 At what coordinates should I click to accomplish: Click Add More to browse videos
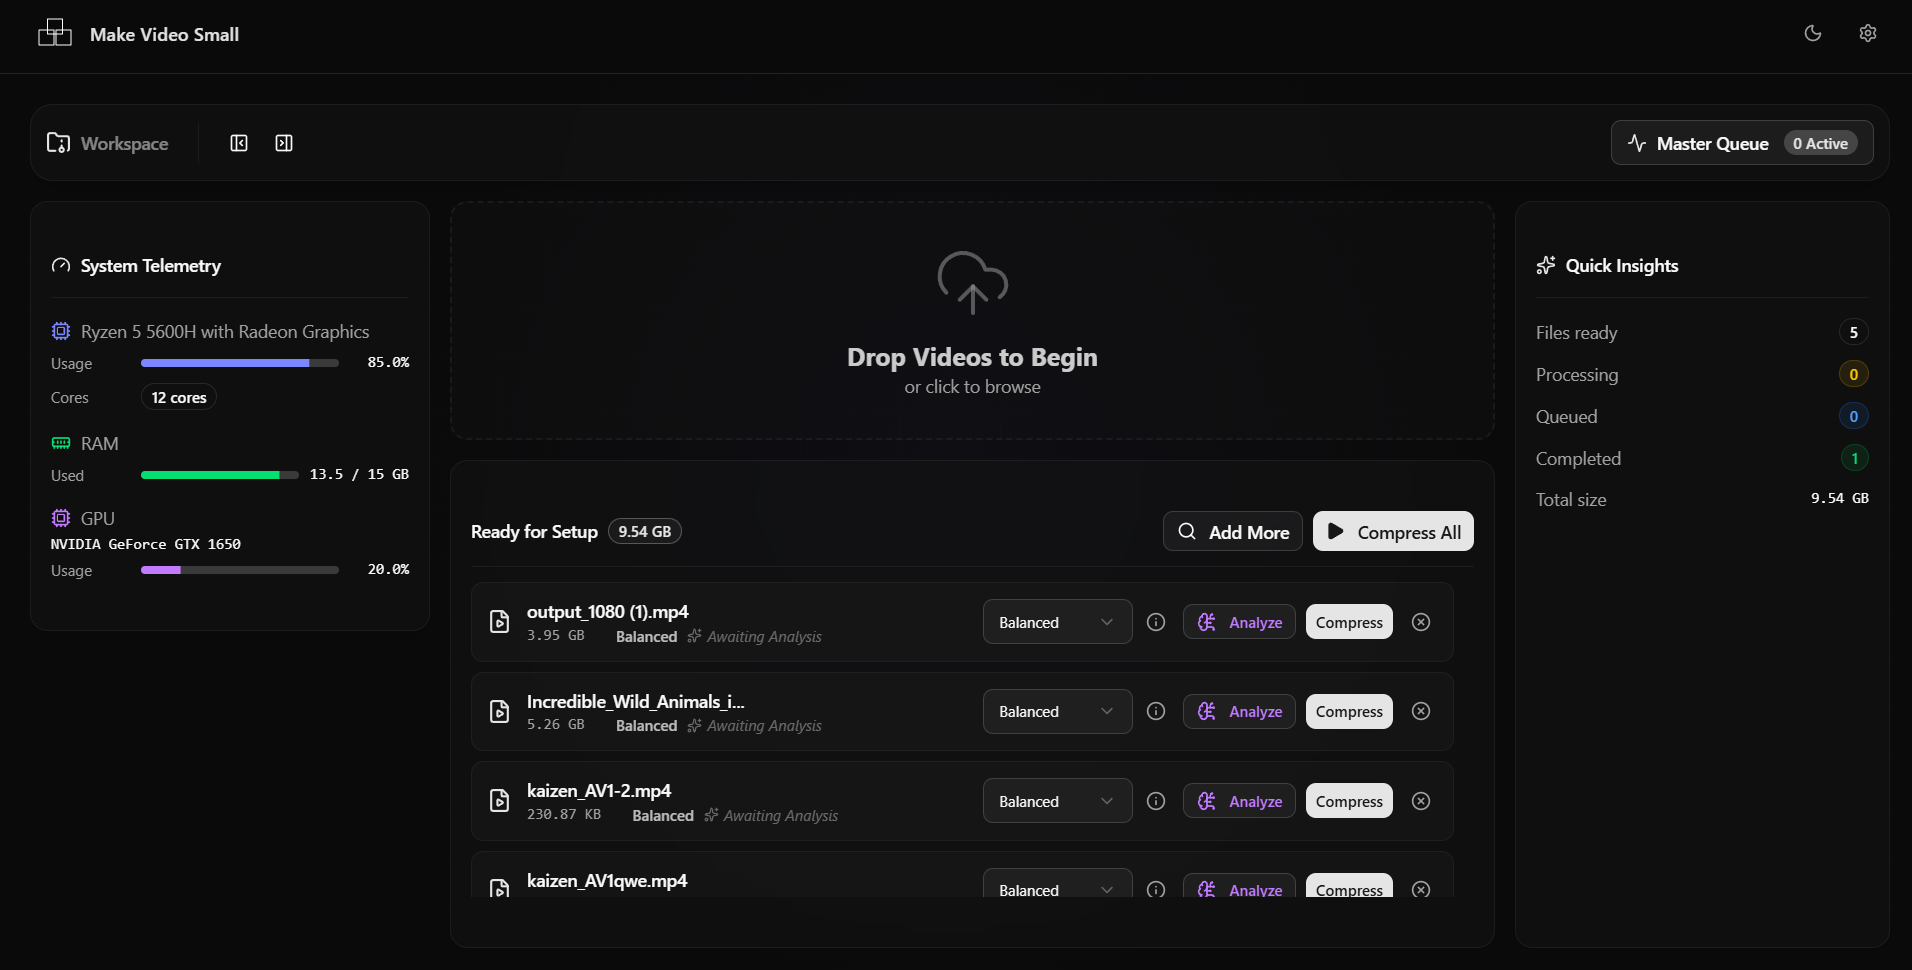point(1232,532)
